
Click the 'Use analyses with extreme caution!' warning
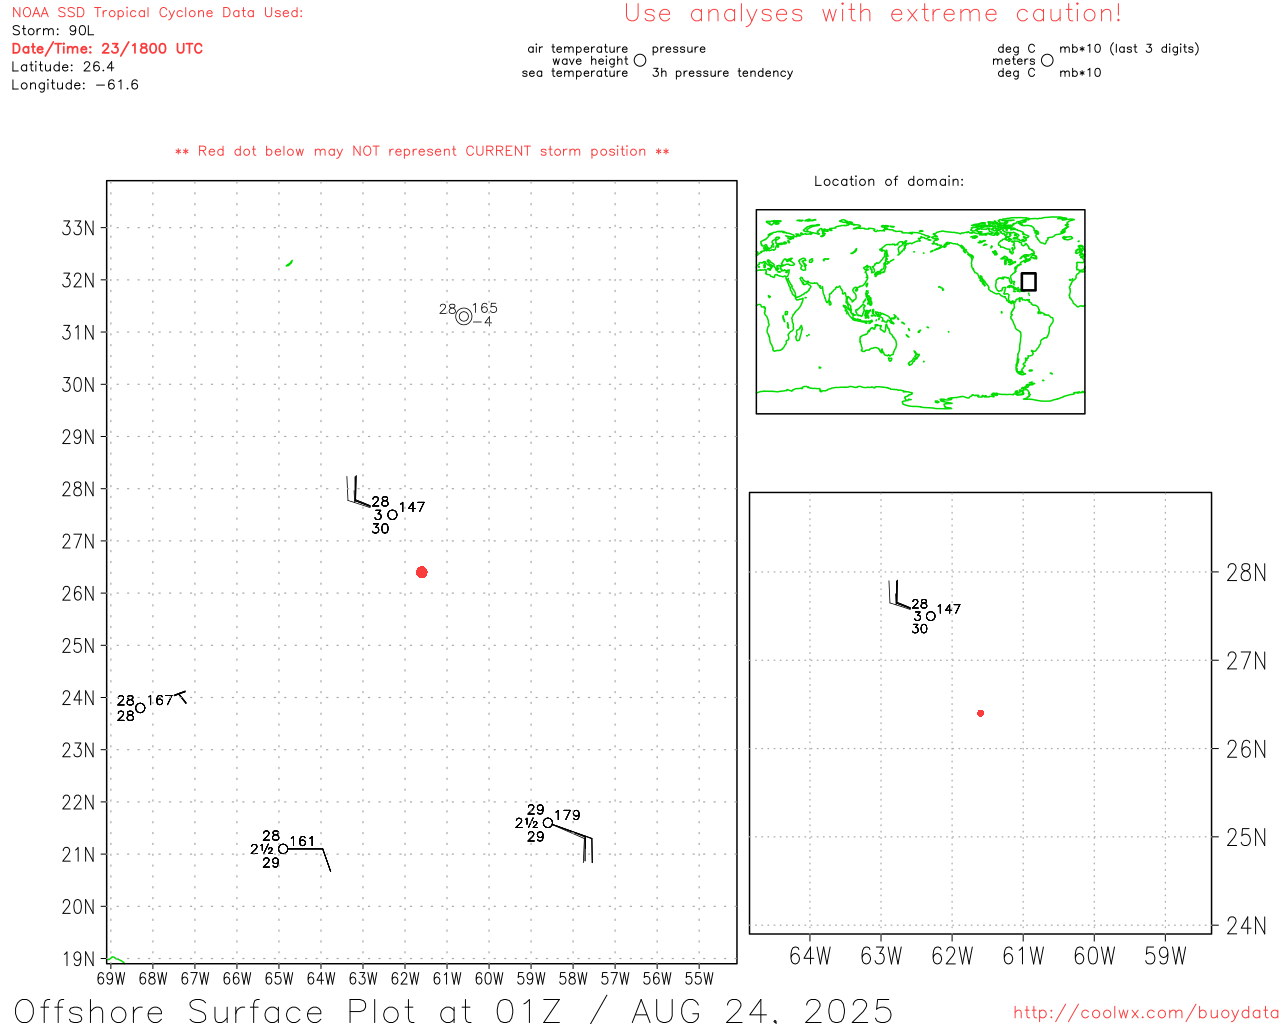click(x=873, y=14)
